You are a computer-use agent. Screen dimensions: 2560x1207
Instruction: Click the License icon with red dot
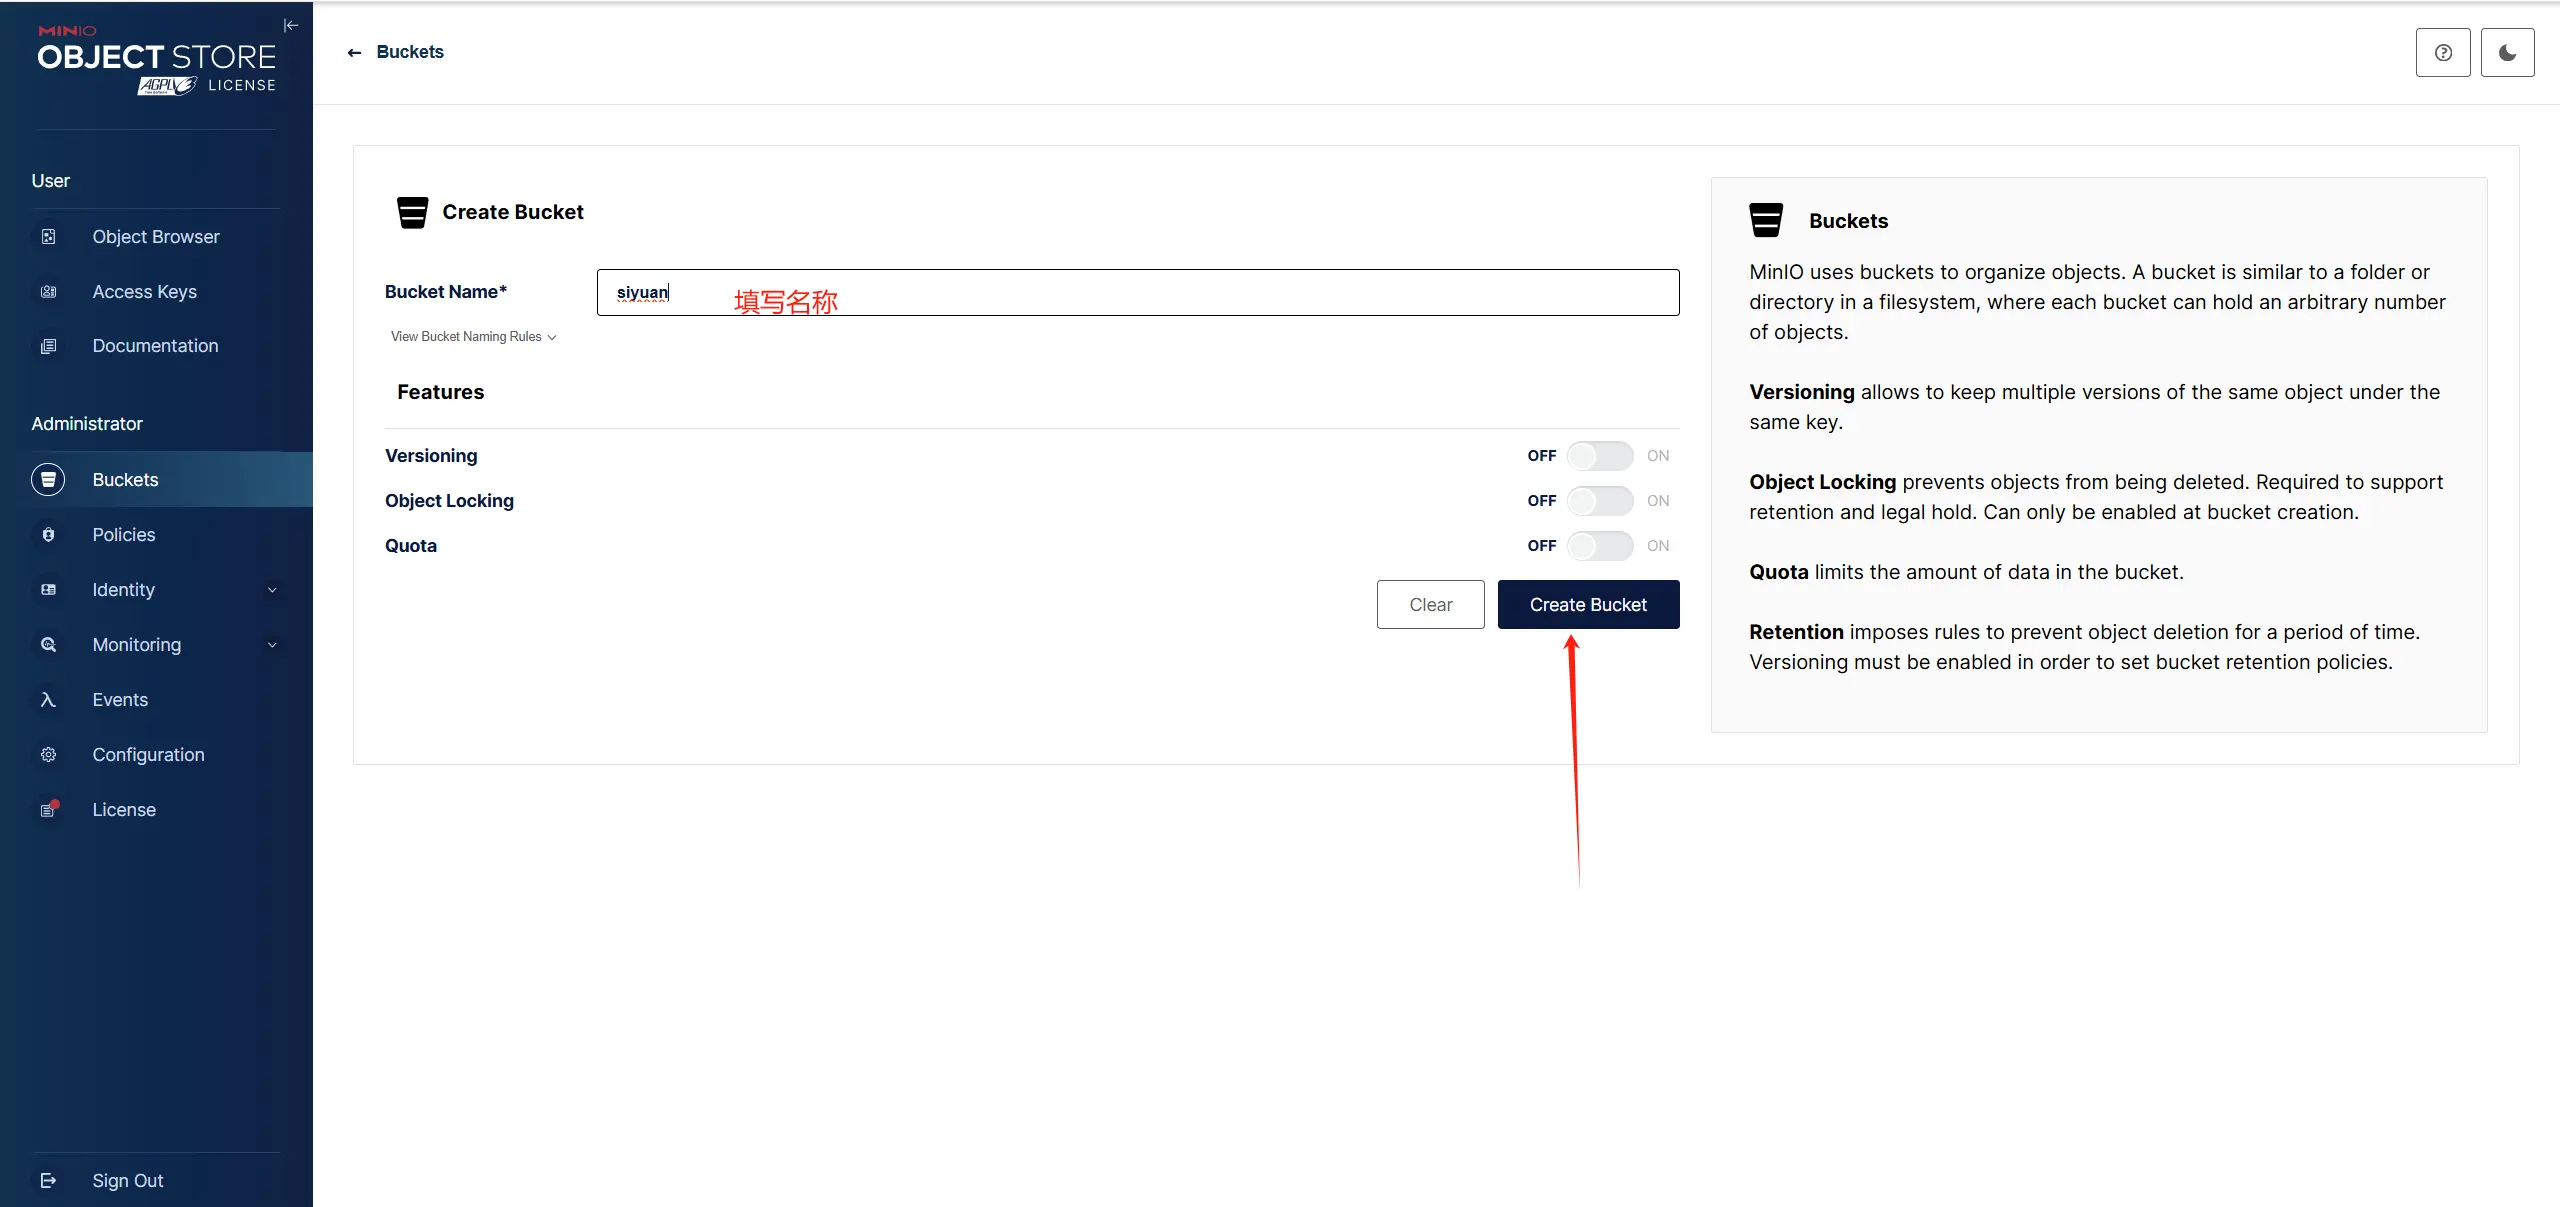(48, 809)
